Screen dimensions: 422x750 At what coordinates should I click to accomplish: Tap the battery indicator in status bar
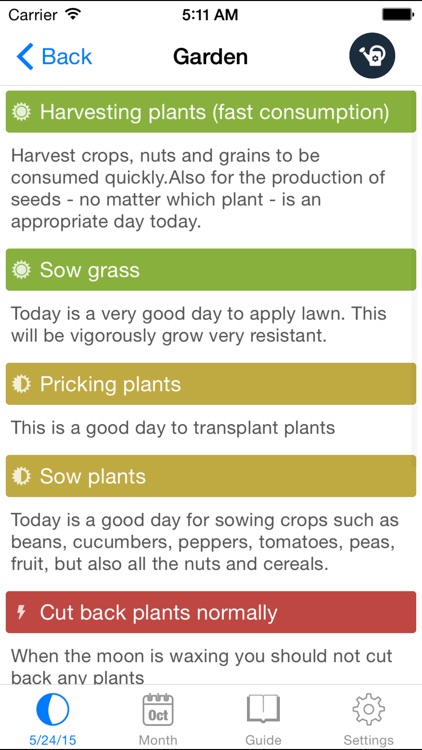(x=398, y=15)
